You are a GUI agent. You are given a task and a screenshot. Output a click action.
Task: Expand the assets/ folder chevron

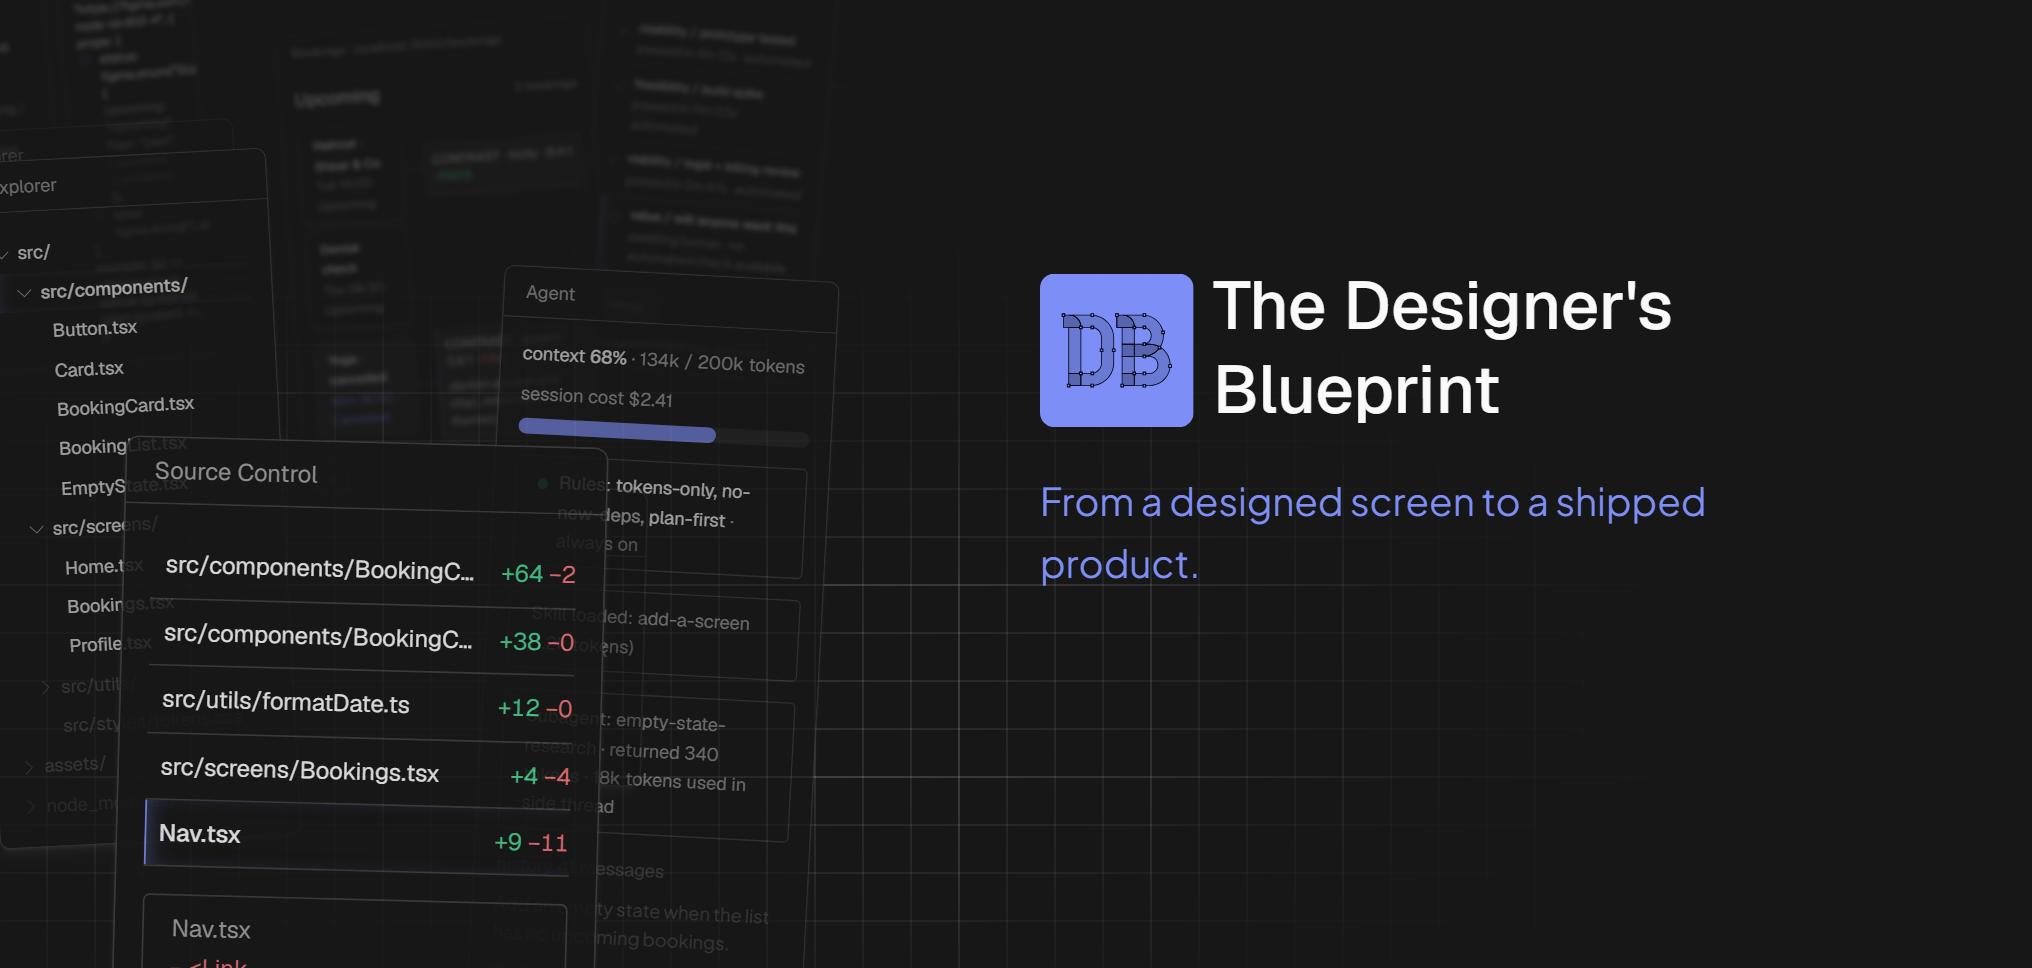[29, 767]
